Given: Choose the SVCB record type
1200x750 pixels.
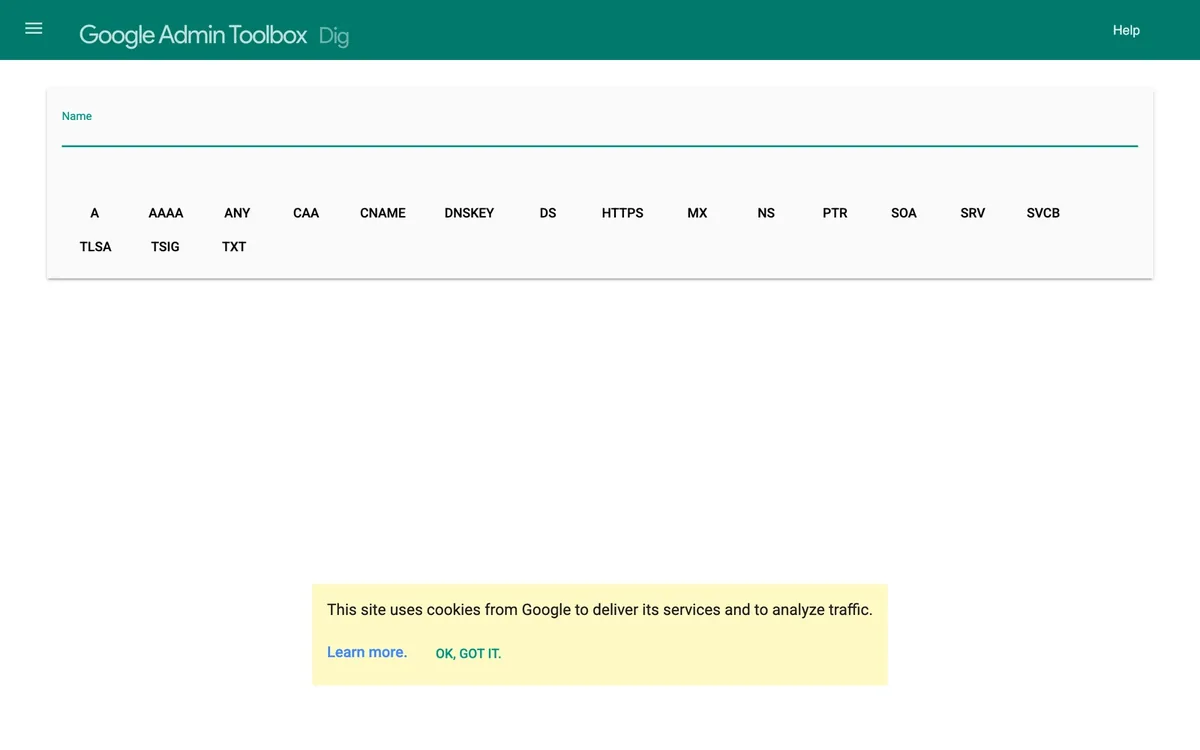Looking at the screenshot, I should [x=1043, y=213].
